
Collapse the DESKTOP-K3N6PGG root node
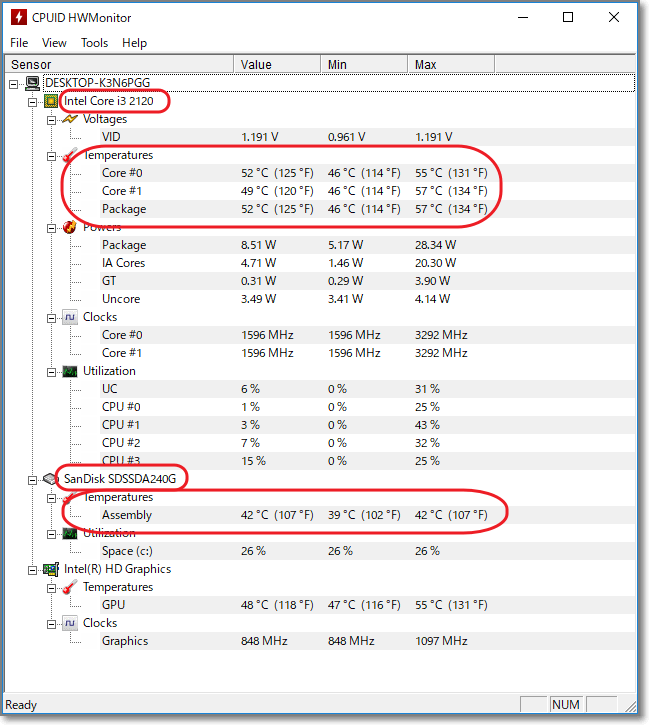[x=14, y=83]
